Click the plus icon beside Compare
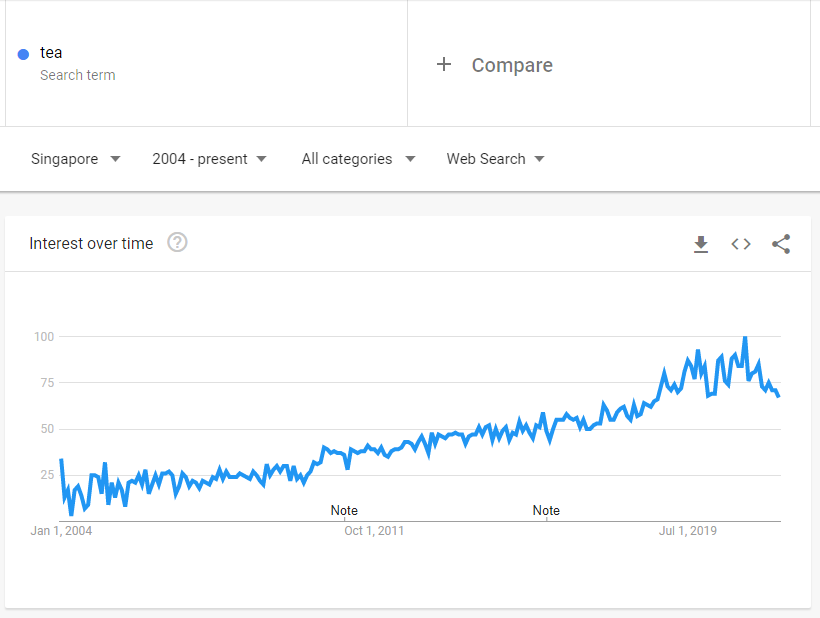820x618 pixels. [444, 65]
